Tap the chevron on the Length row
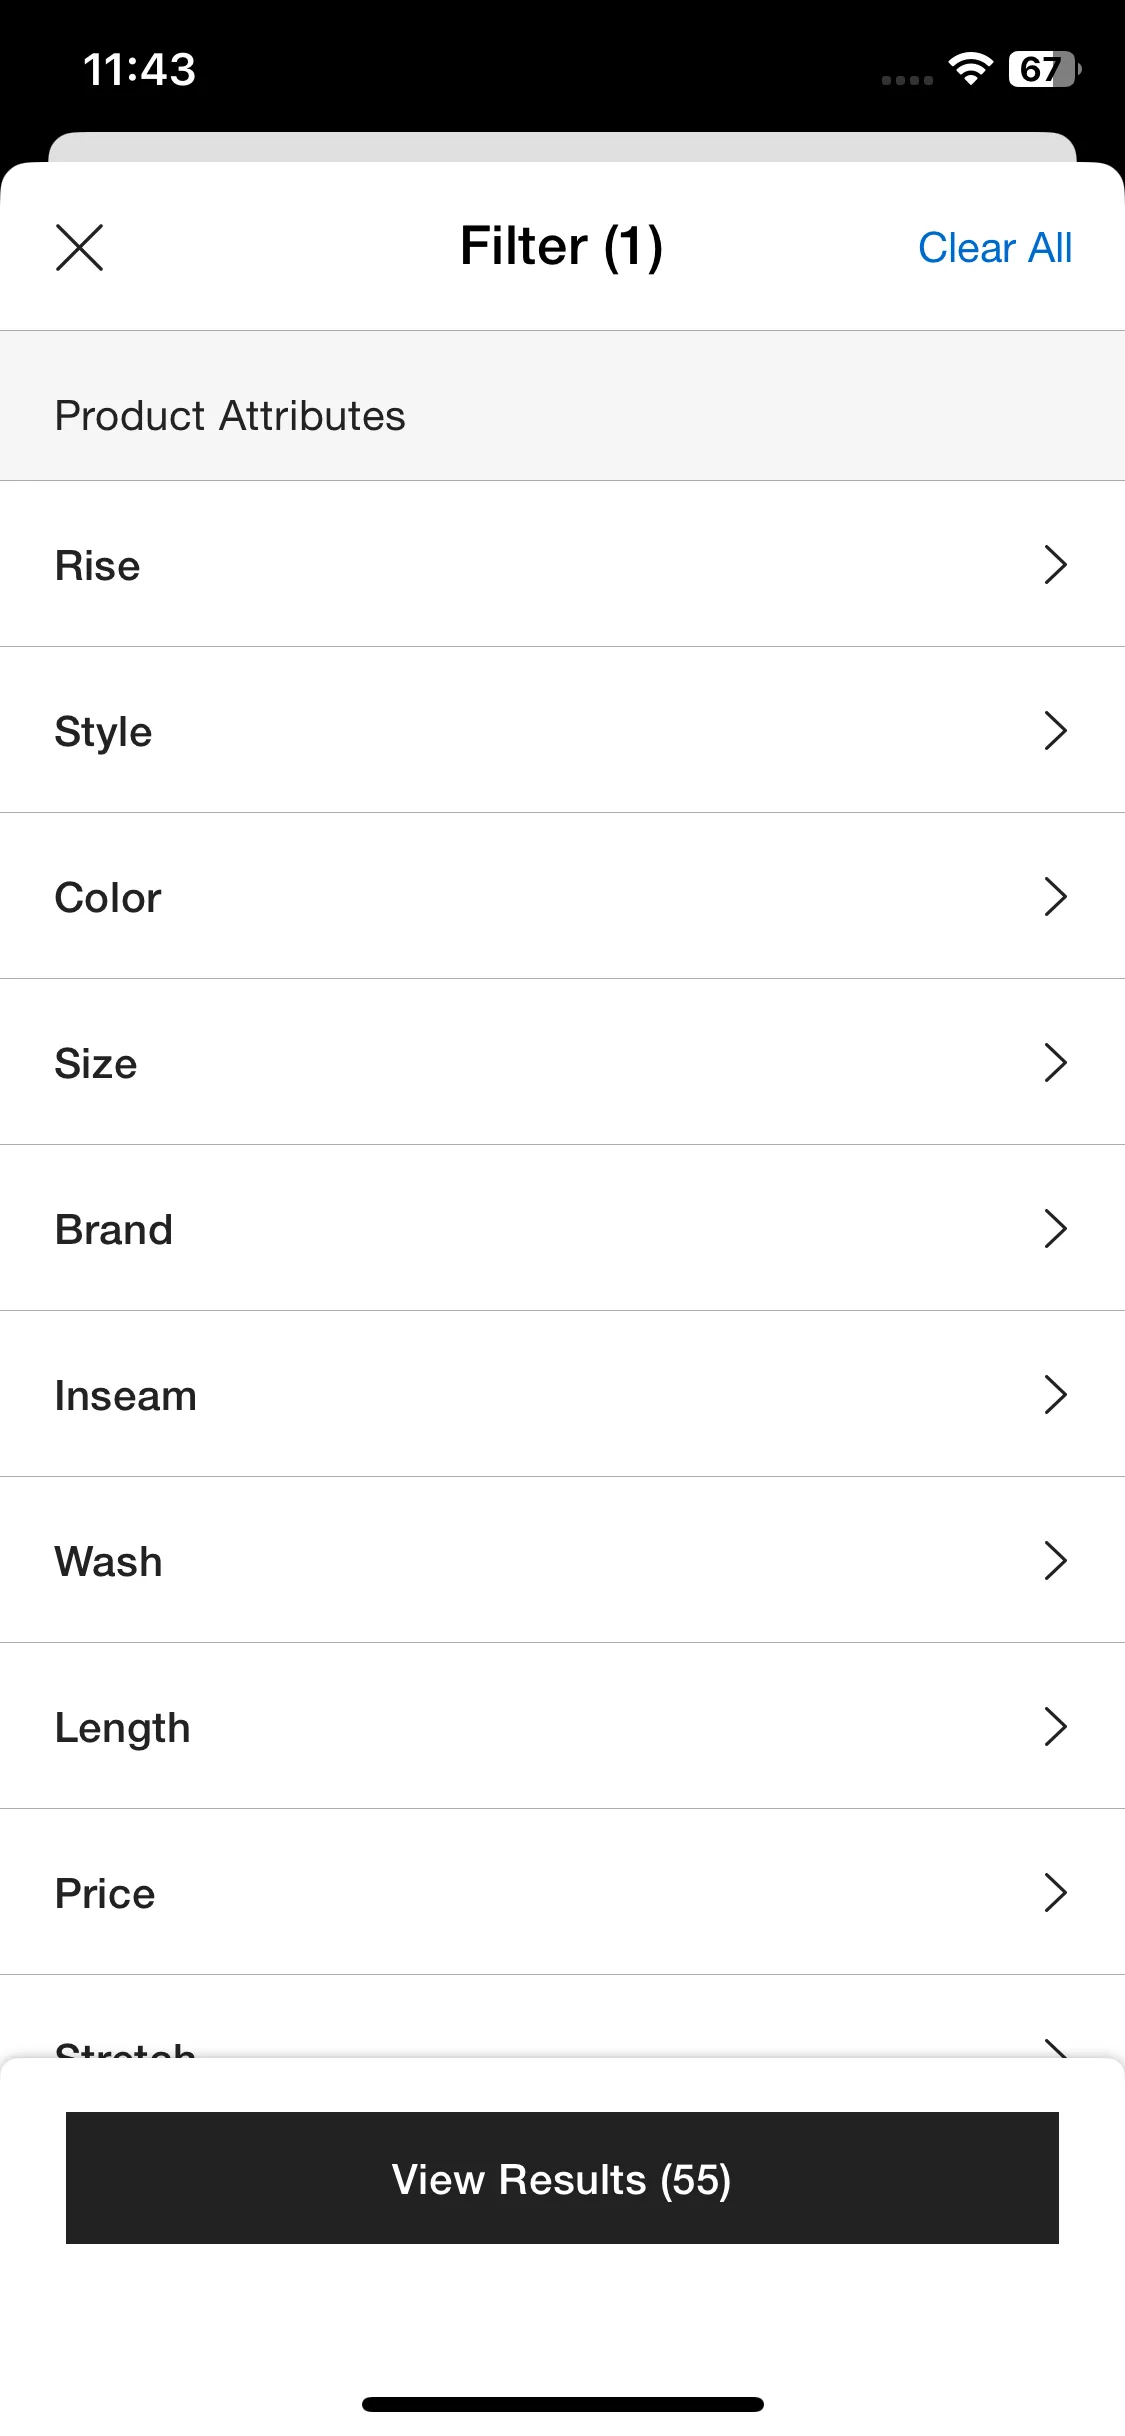This screenshot has height=2436, width=1125. (x=1055, y=1726)
